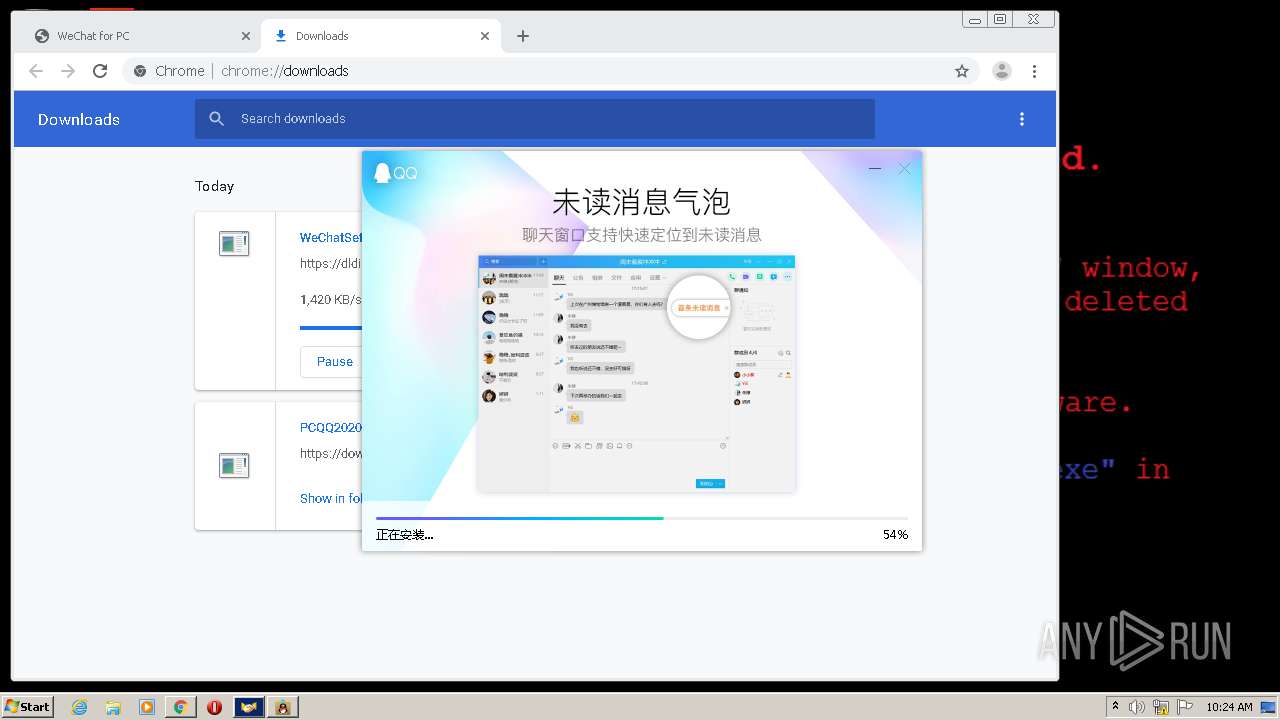The image size is (1280, 720).
Task: Close the WeChat for PC tab
Action: coord(246,36)
